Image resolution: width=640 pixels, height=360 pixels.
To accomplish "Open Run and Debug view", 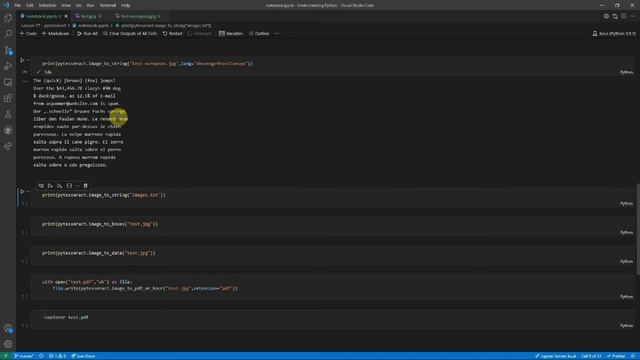I will pyautogui.click(x=8, y=66).
